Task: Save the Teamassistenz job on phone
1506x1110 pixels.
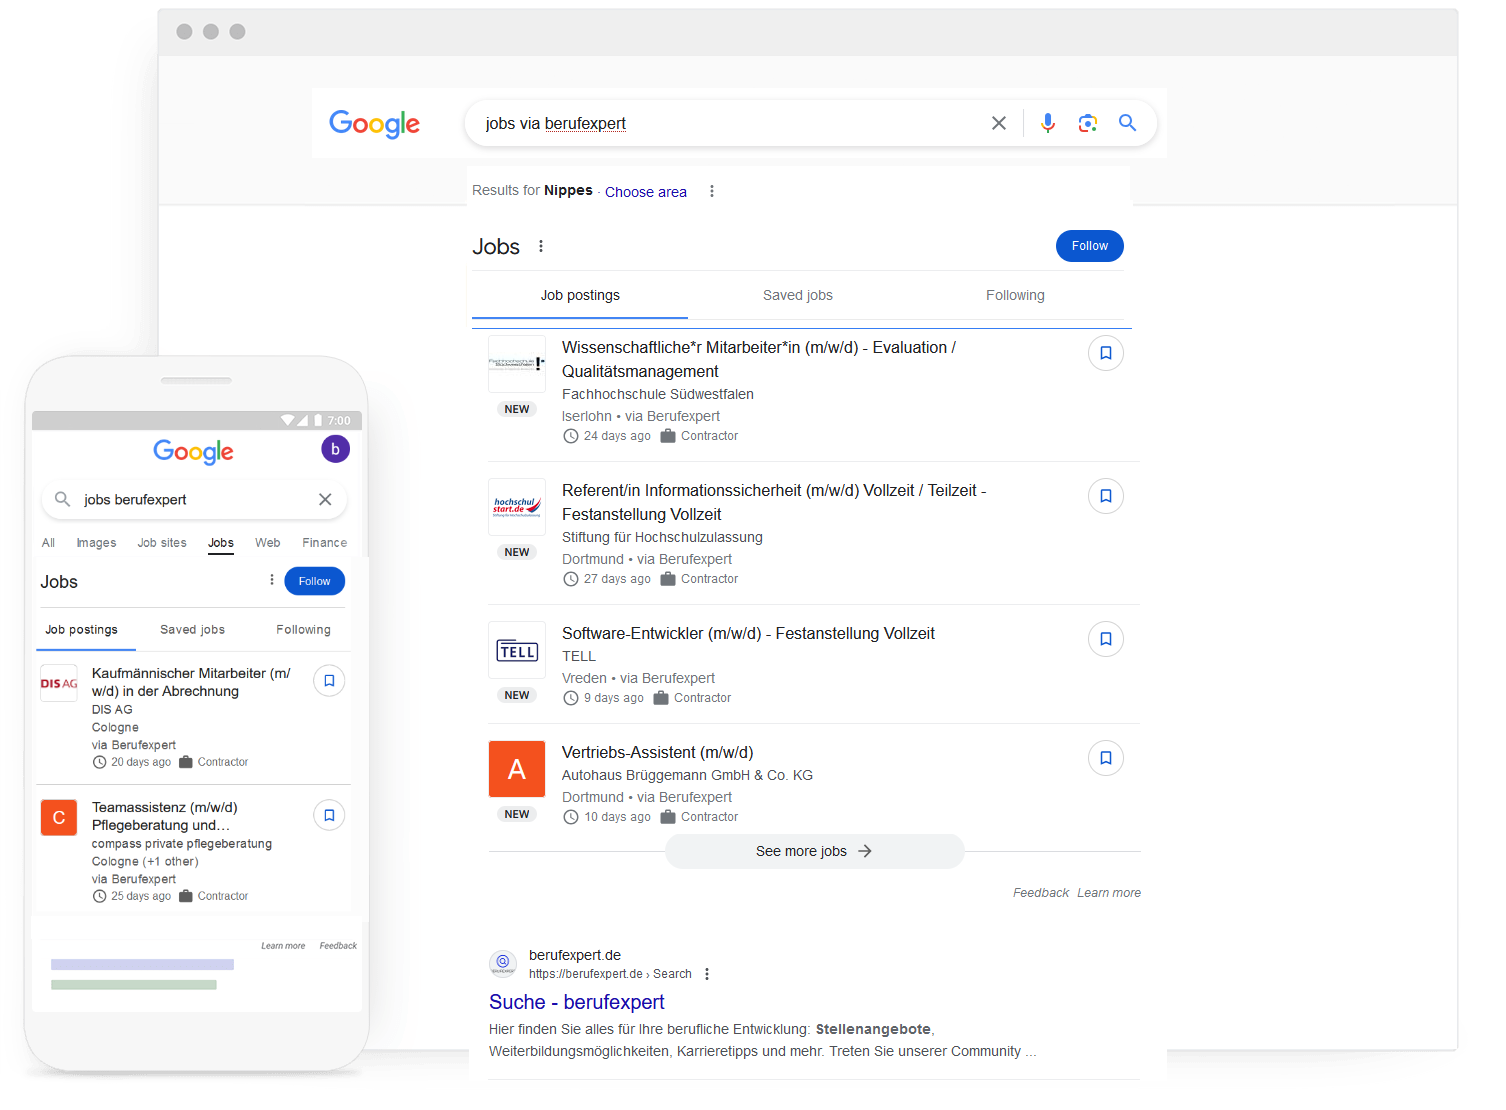Action: 329,815
